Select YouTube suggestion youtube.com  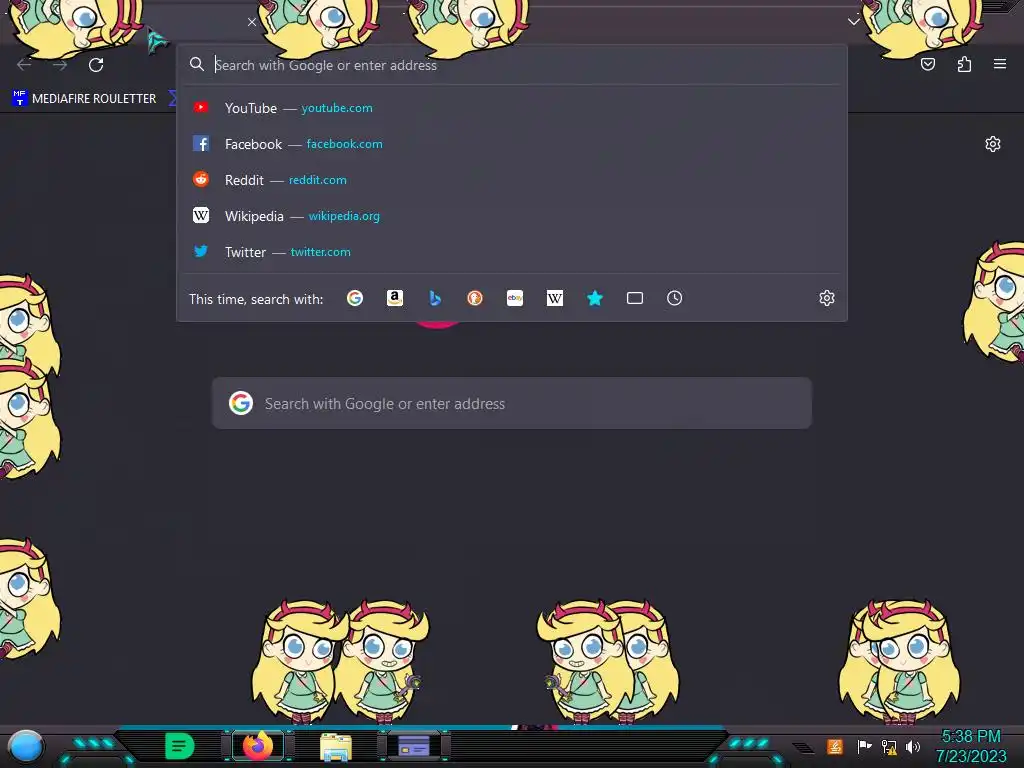pos(512,108)
